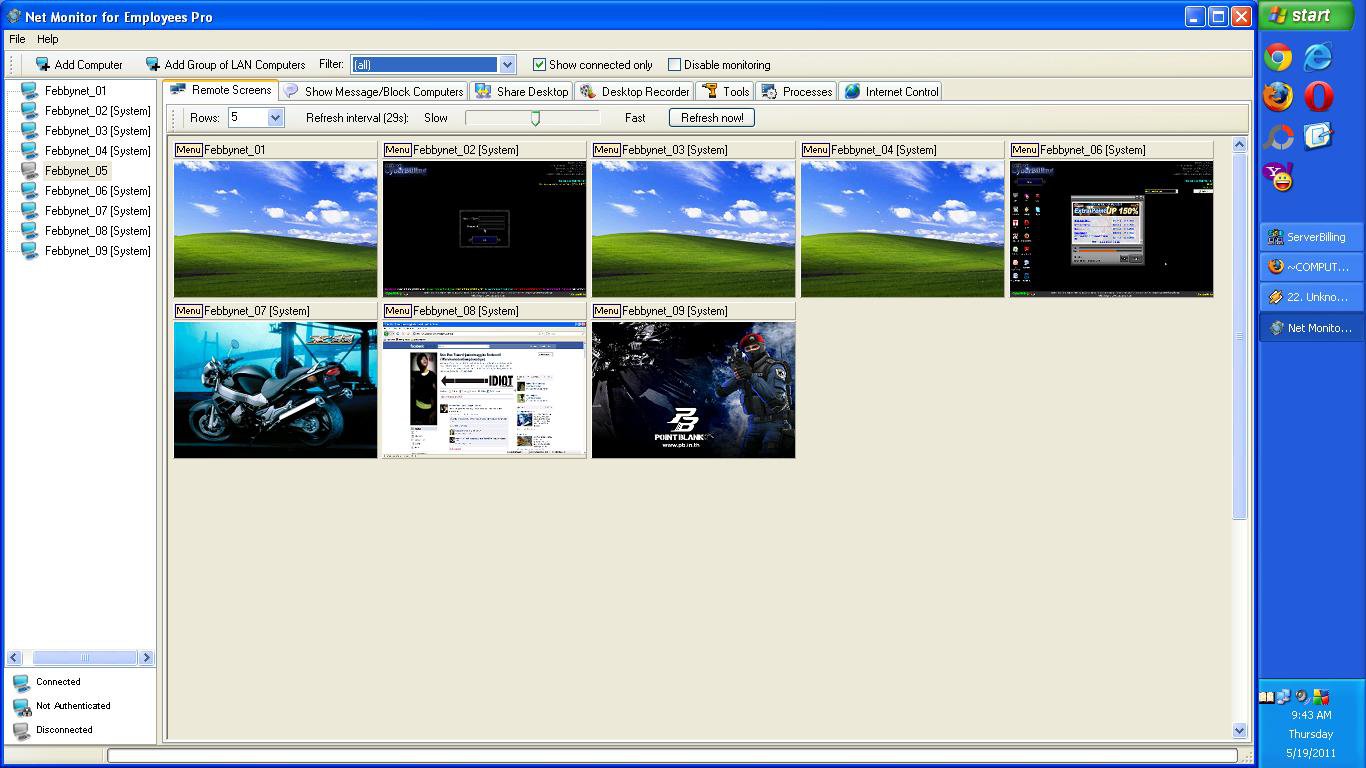Select Febbynet_08 [System] in the computer list
The width and height of the screenshot is (1366, 768).
point(98,231)
